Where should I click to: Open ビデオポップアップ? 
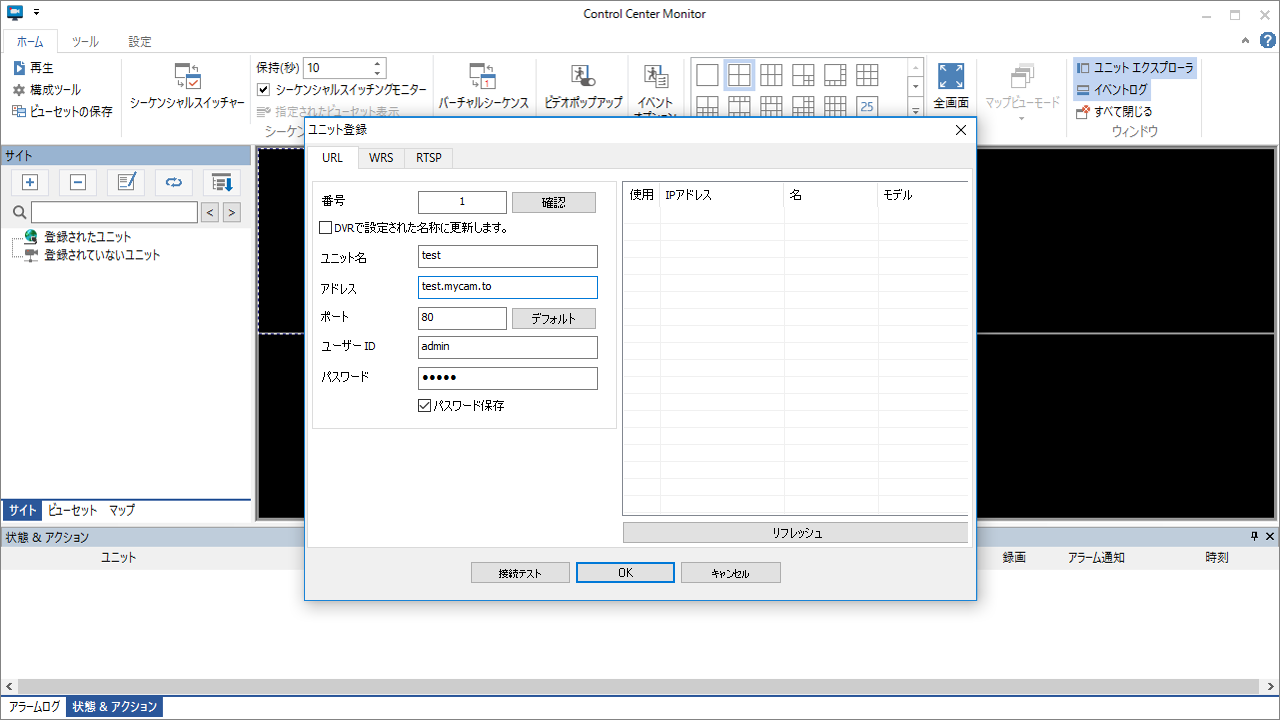583,87
